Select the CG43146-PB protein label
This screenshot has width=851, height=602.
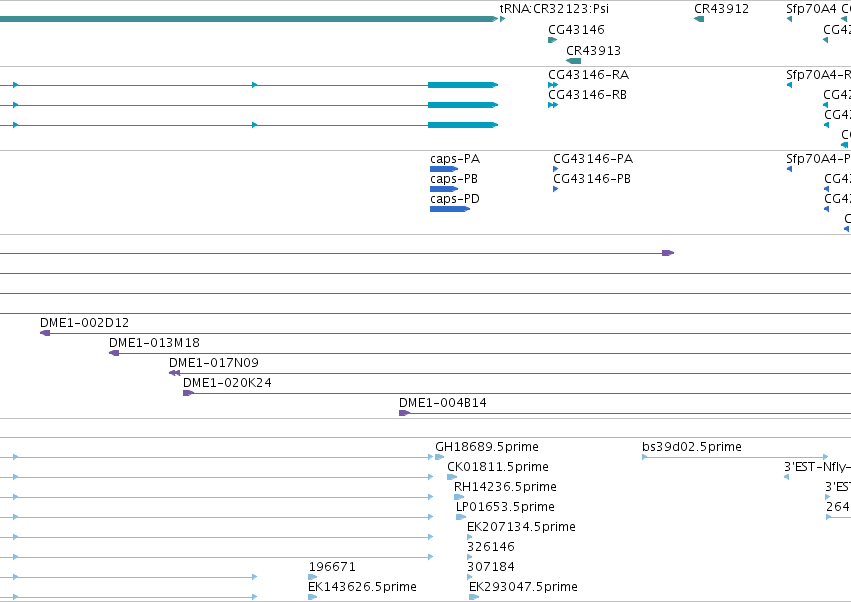coord(592,179)
